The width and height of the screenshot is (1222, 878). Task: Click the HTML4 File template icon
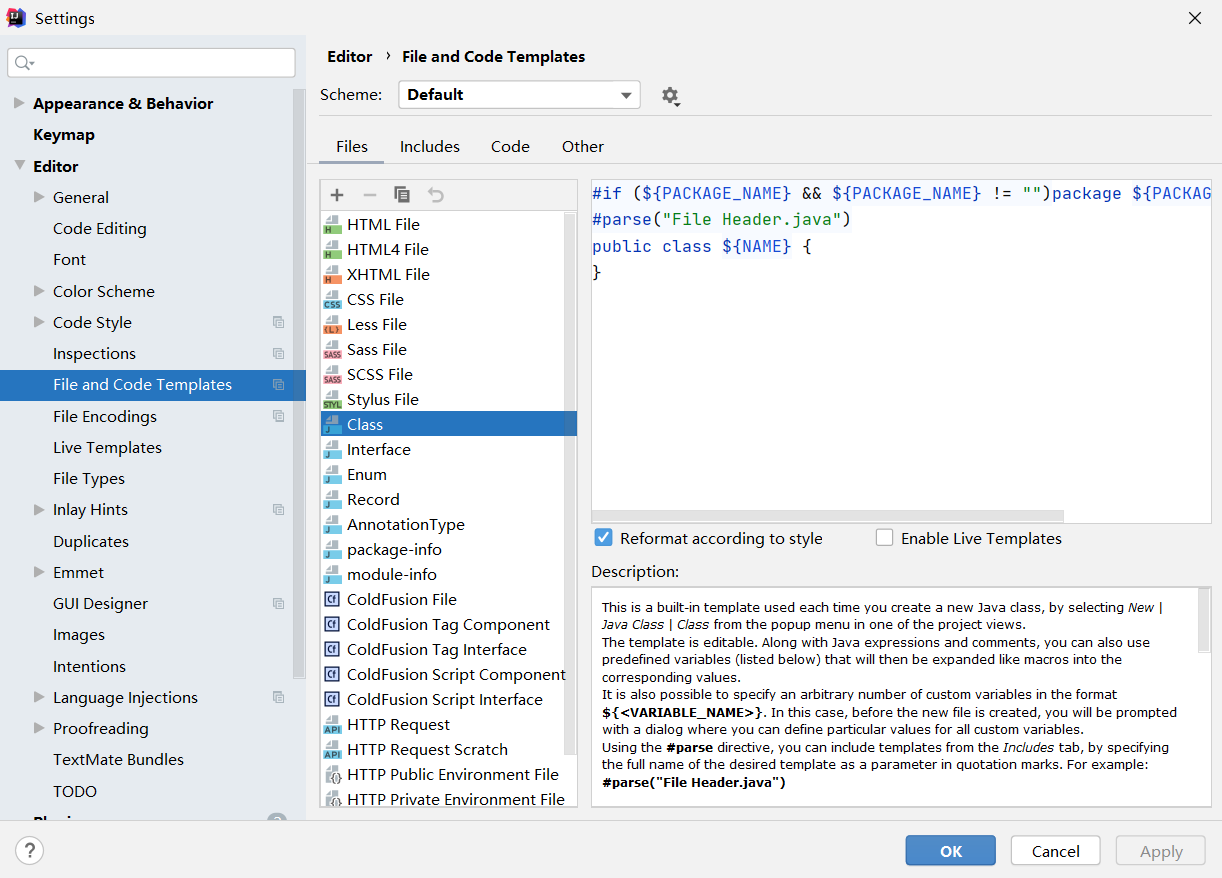(332, 250)
